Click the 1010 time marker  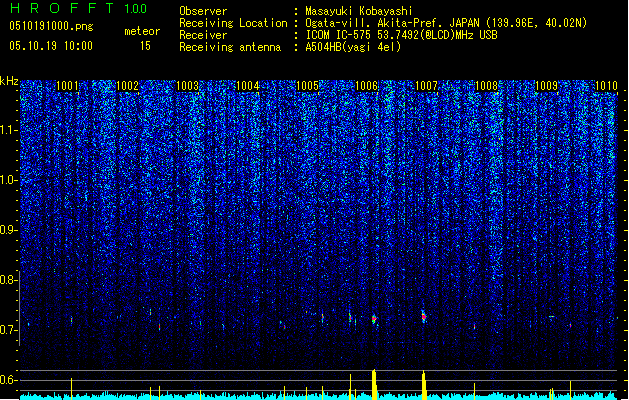click(606, 86)
